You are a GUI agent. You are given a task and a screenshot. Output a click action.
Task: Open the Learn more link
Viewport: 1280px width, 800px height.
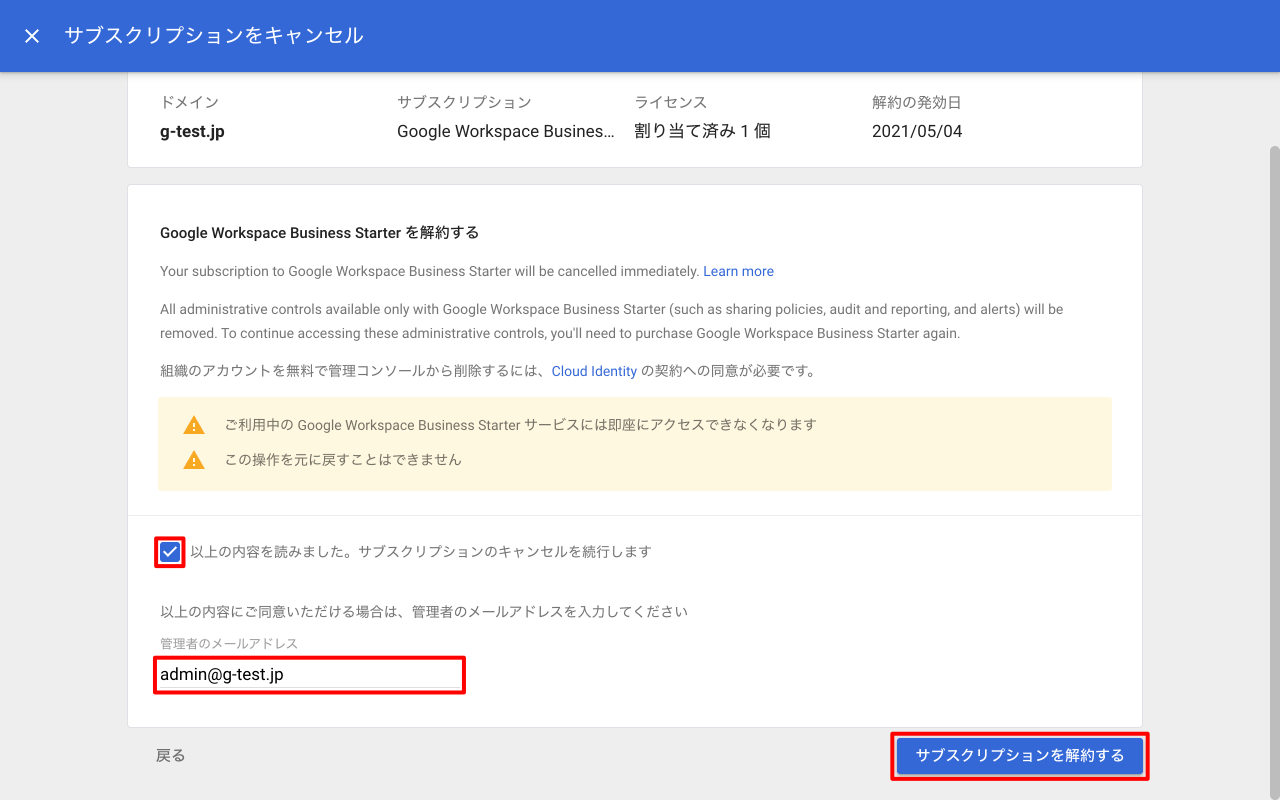point(738,271)
